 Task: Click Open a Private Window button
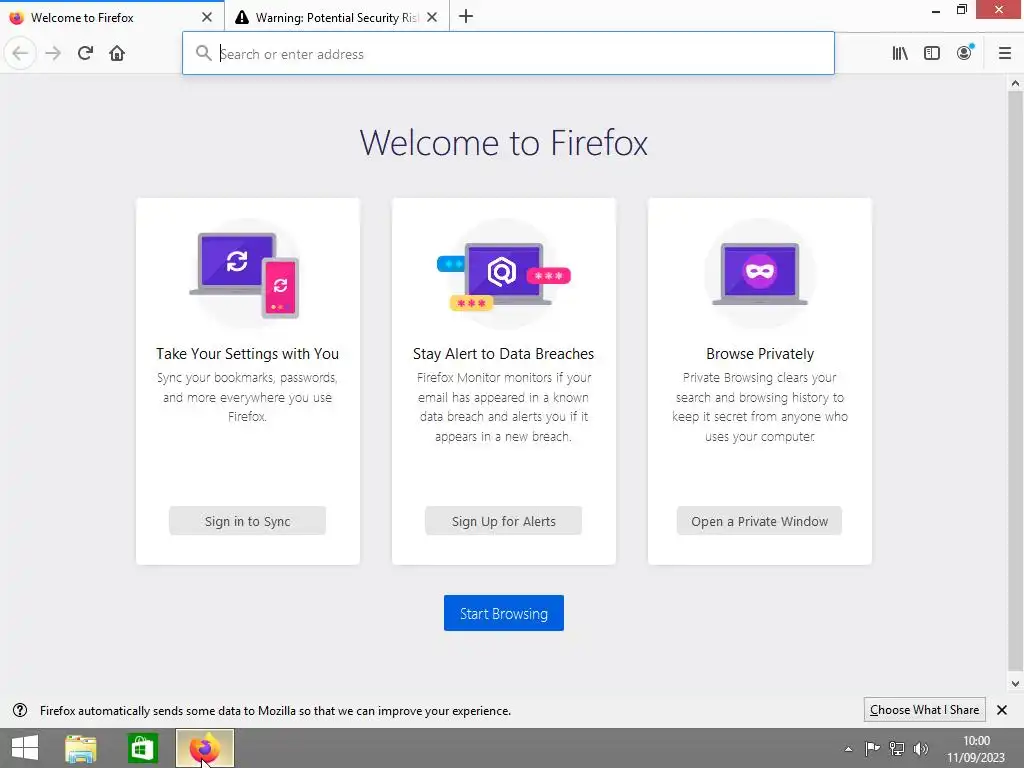[760, 521]
